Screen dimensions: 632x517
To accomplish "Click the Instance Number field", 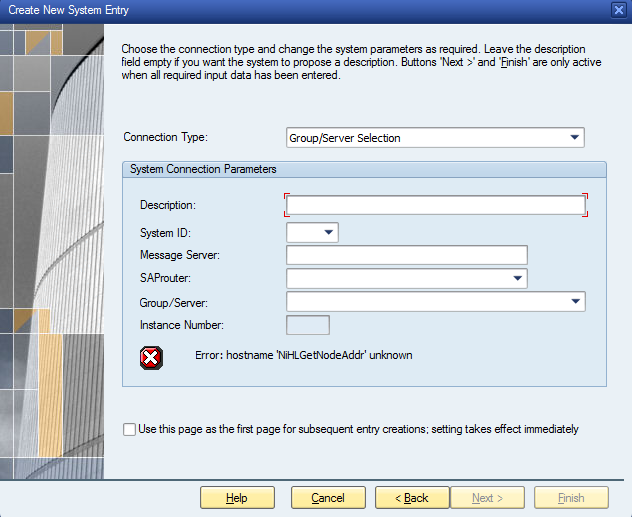I will pyautogui.click(x=308, y=325).
